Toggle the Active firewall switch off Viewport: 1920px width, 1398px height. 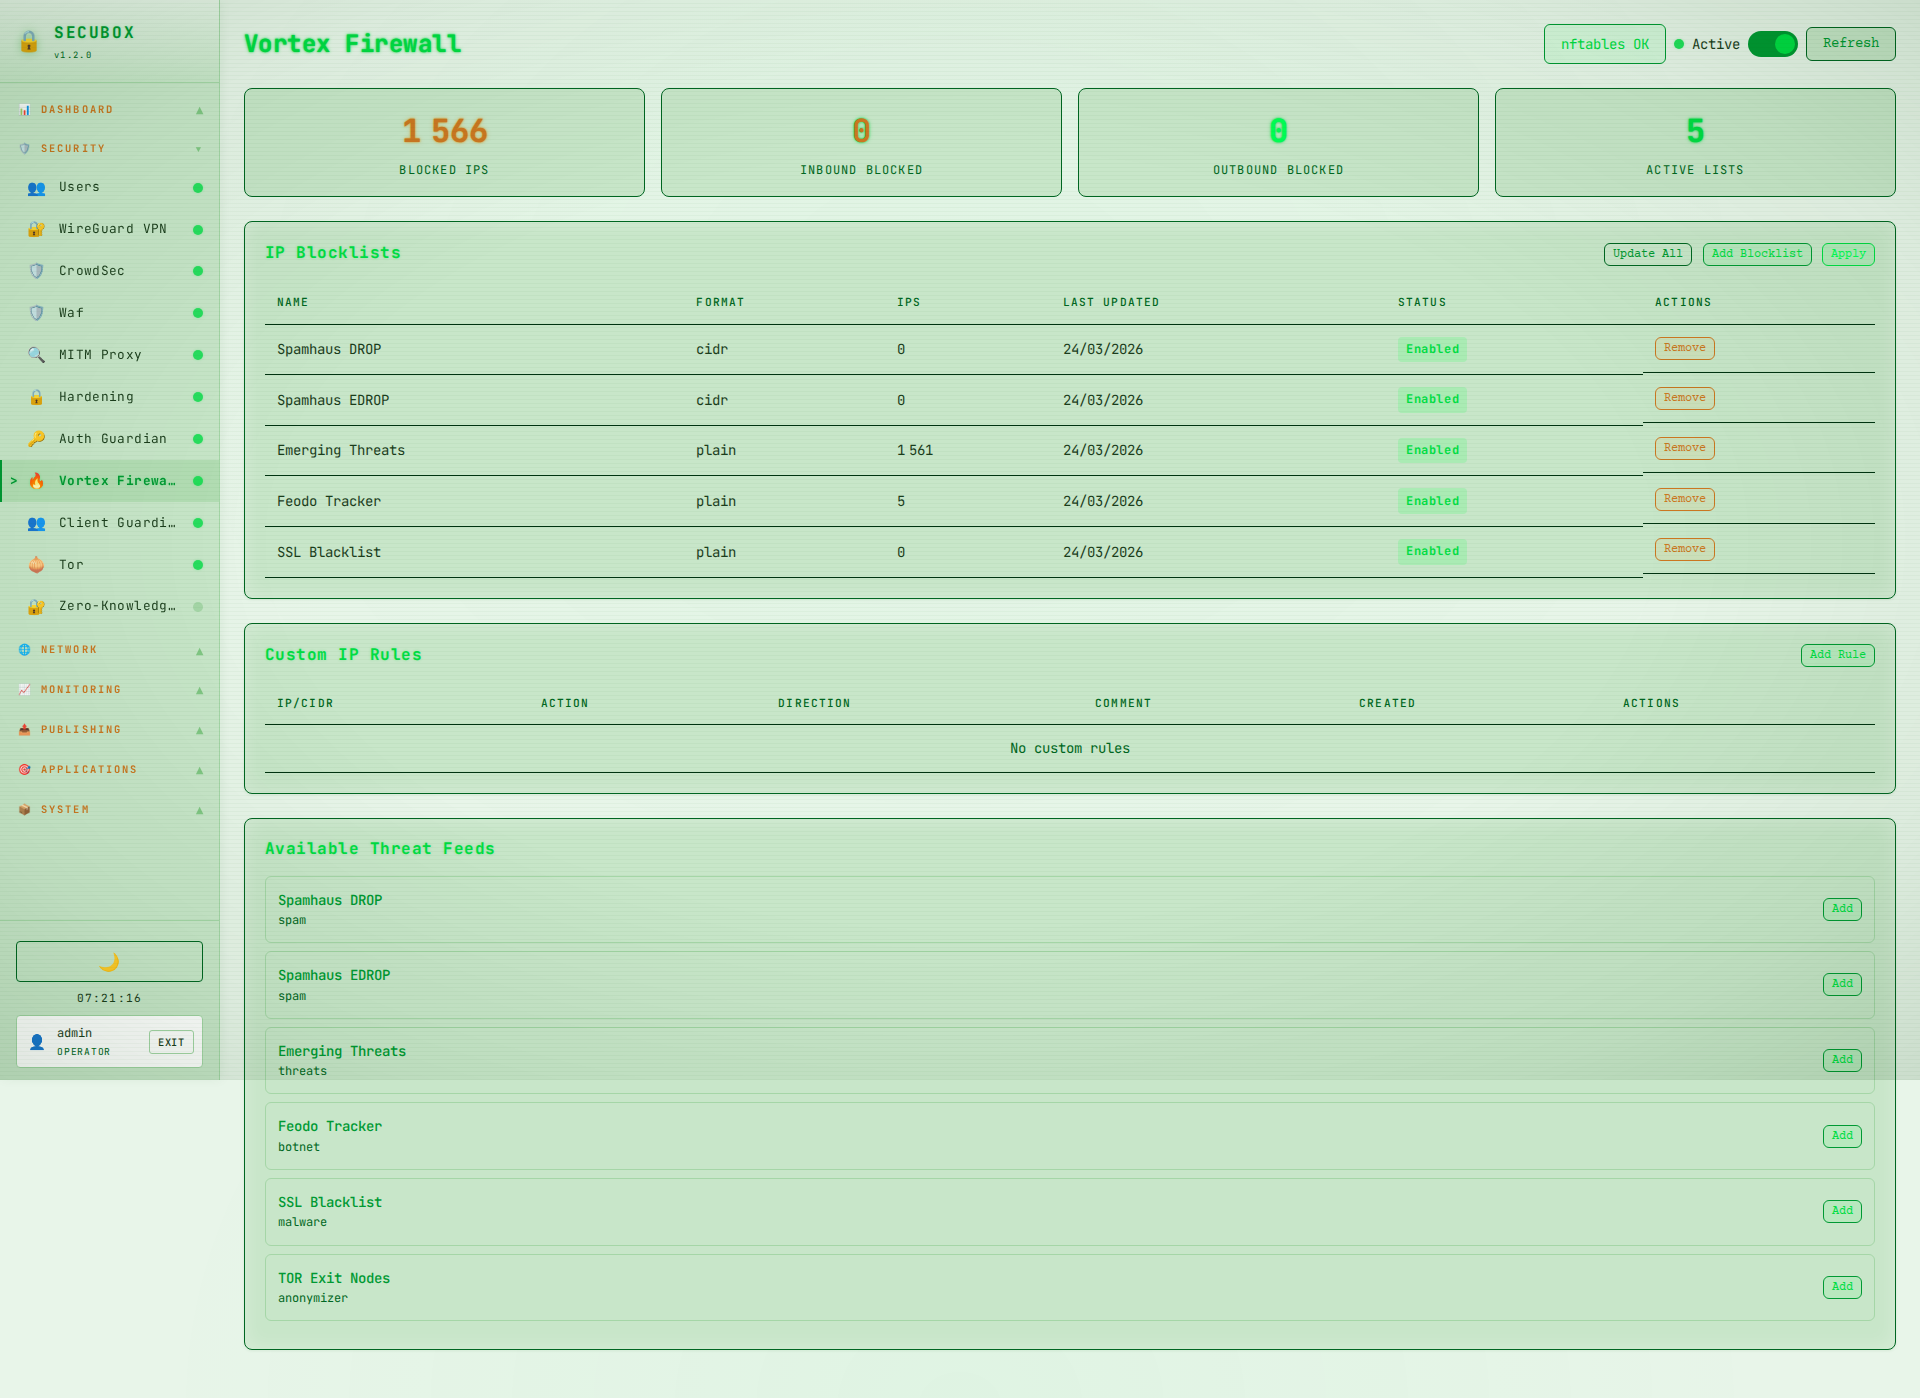click(x=1772, y=44)
